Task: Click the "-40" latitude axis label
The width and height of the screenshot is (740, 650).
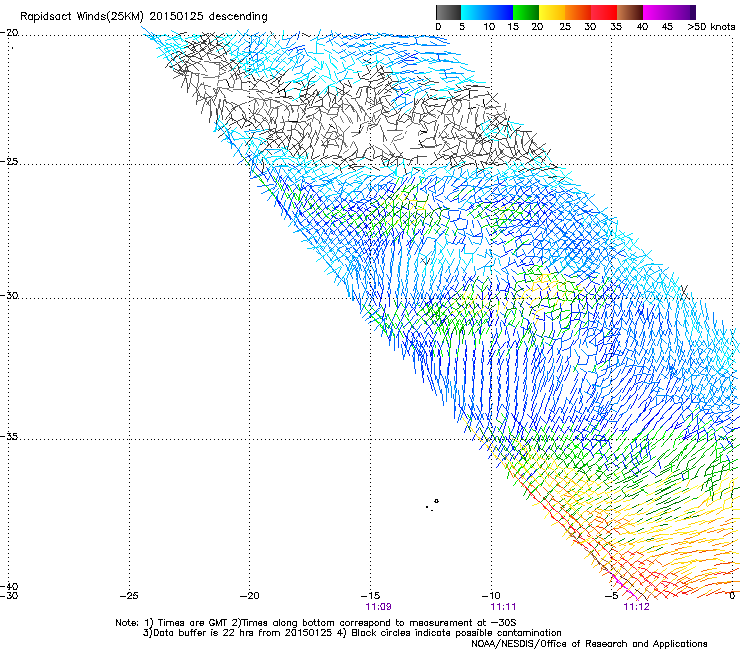Action: (9, 587)
